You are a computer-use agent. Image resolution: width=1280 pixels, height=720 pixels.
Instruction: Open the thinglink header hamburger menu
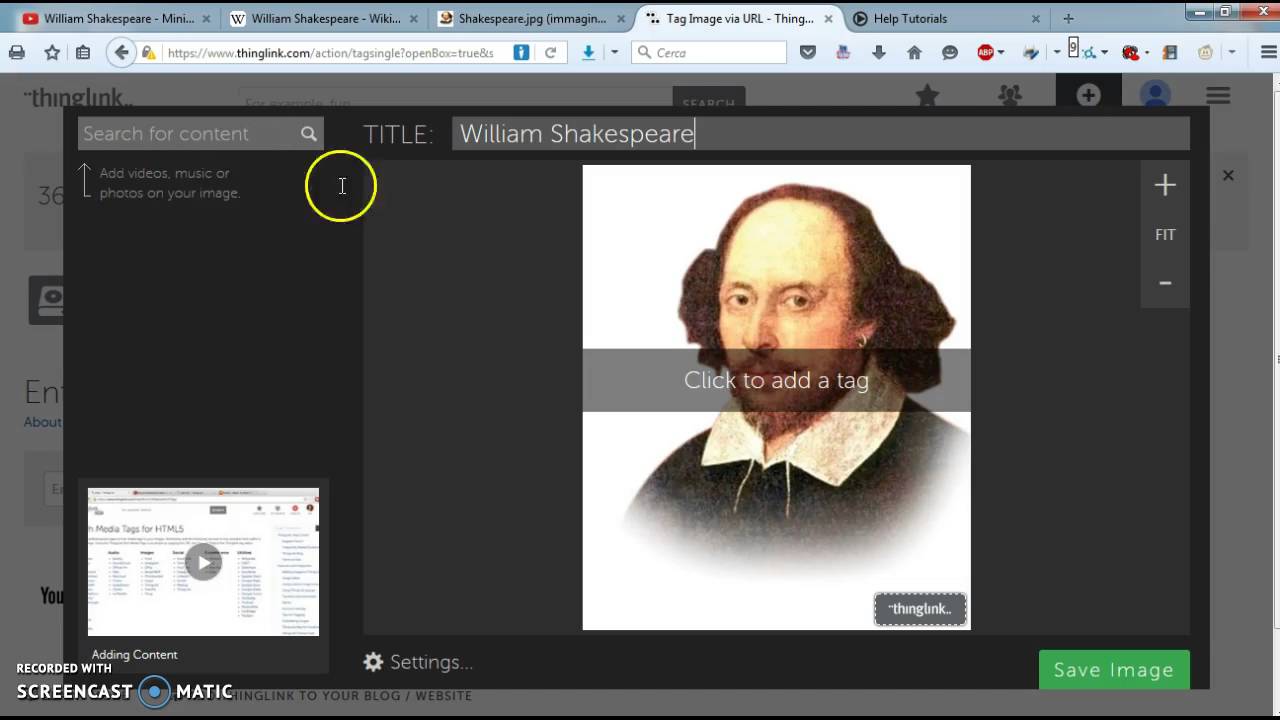pos(1218,96)
